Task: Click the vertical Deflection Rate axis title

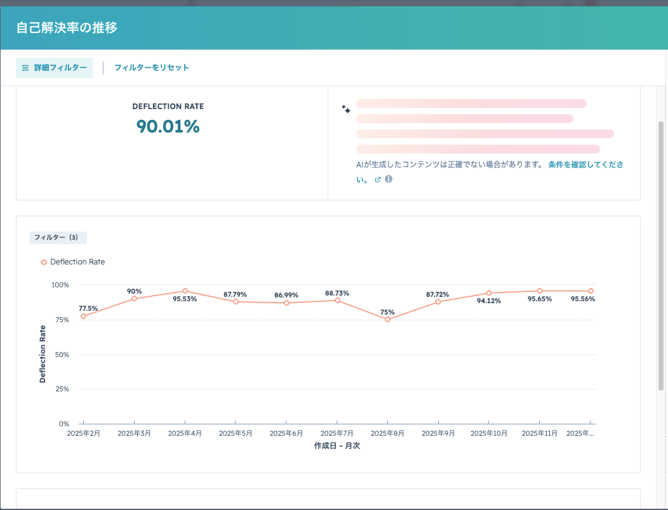Action: point(42,354)
